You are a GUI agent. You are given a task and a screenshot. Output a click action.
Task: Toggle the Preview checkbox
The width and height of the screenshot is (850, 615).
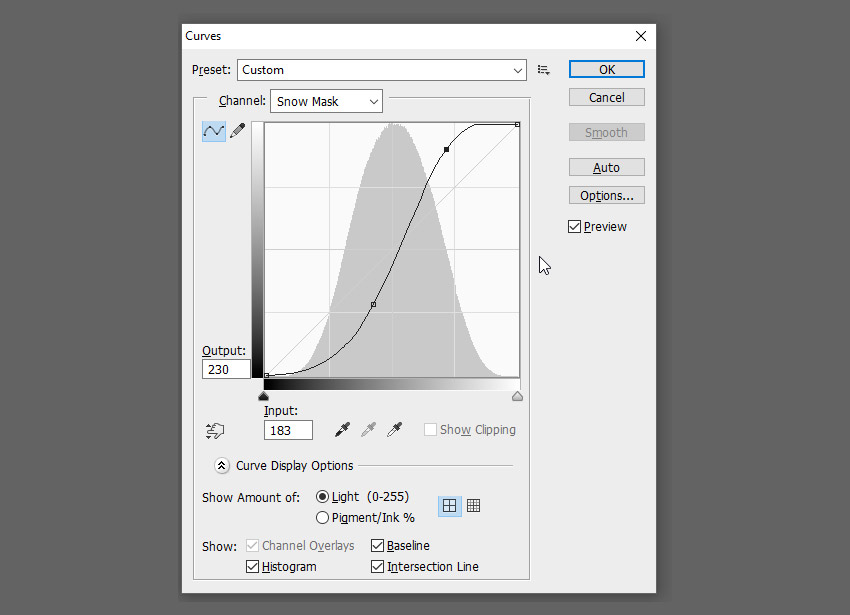click(574, 227)
